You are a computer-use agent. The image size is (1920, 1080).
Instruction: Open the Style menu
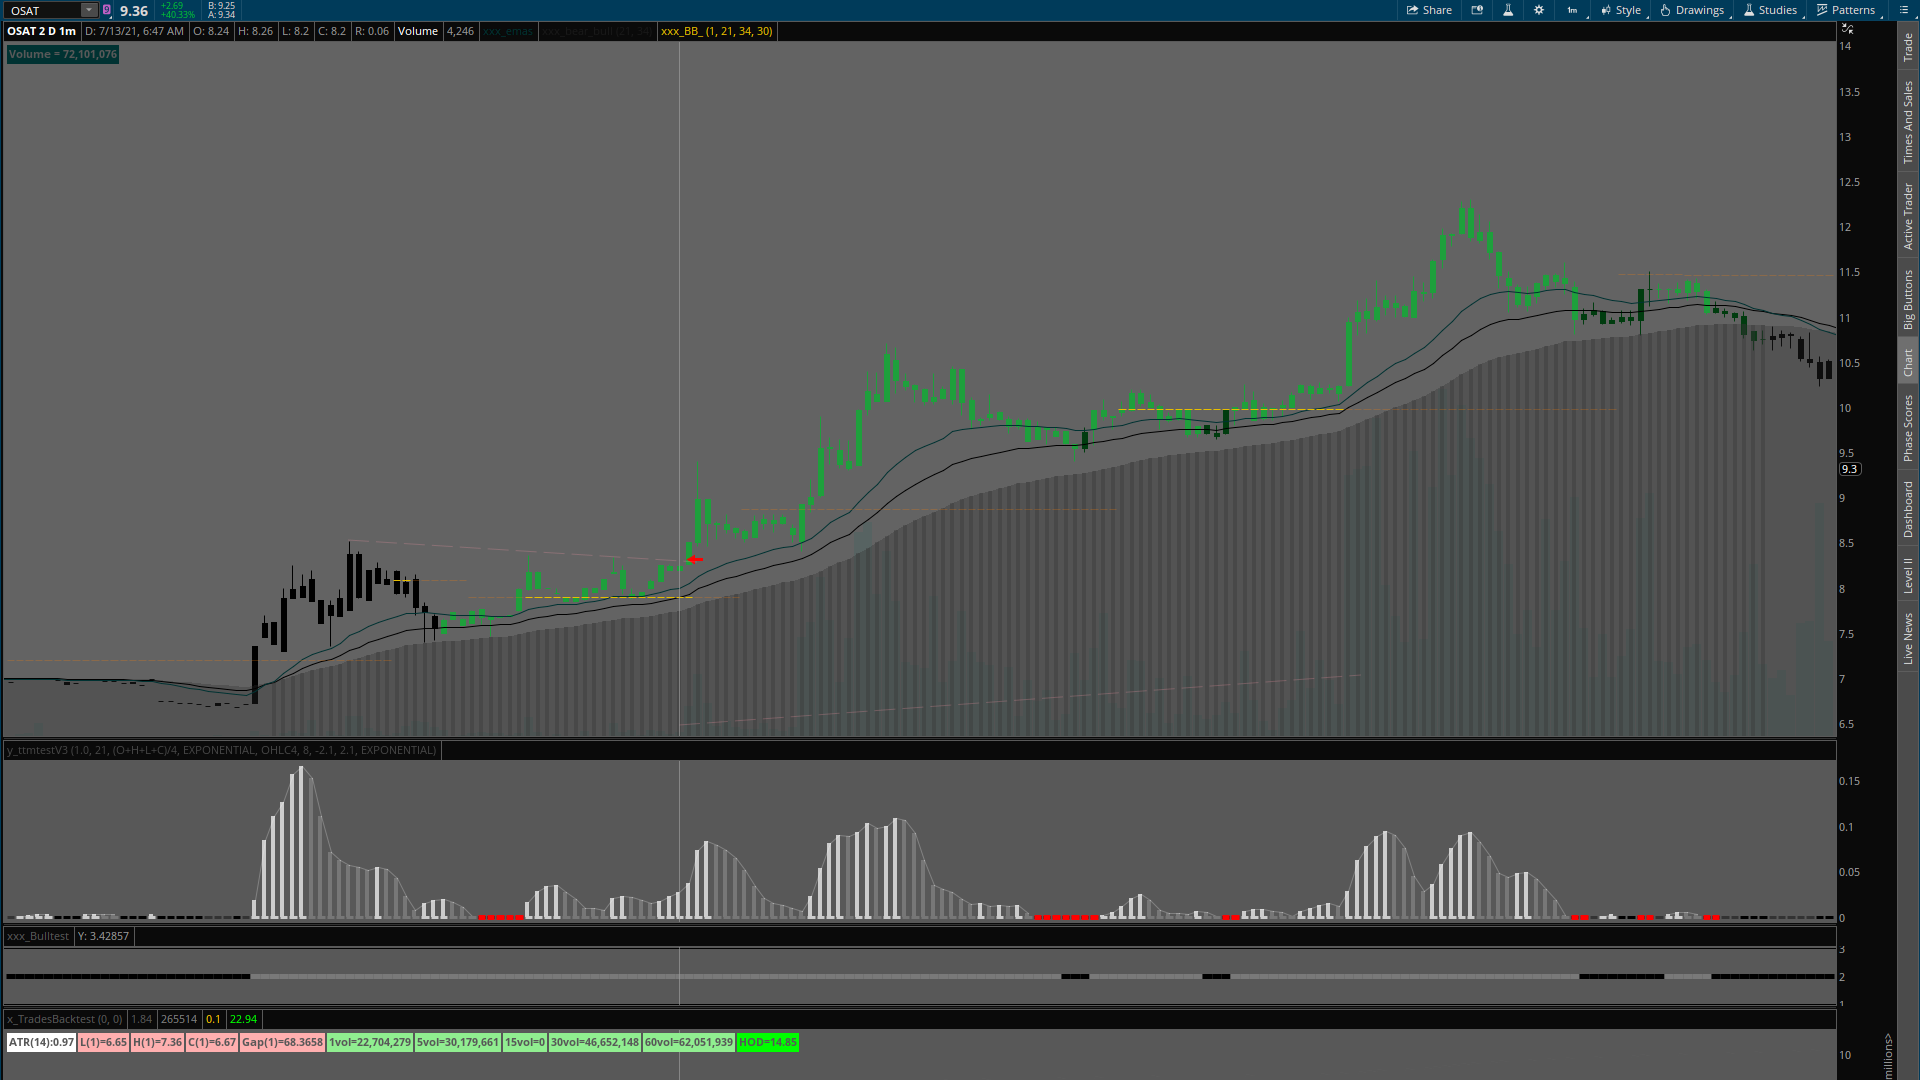(x=1621, y=10)
